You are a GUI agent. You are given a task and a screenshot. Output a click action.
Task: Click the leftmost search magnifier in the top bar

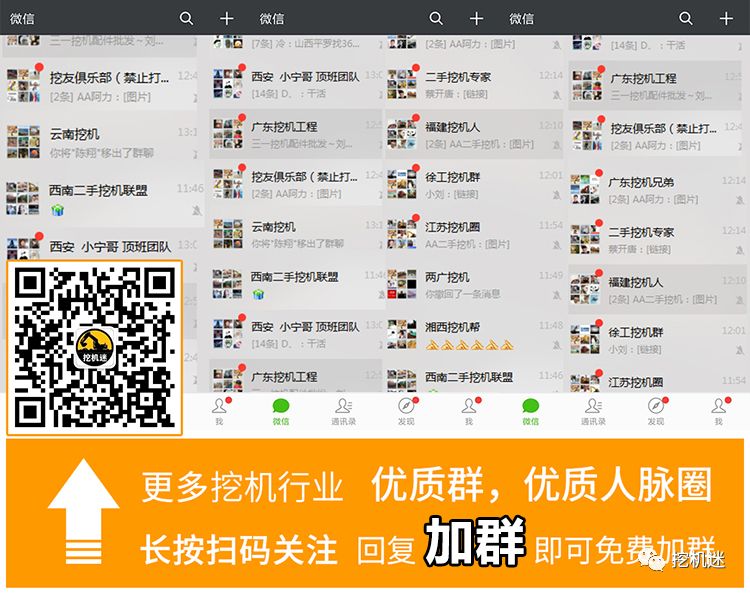pos(186,19)
